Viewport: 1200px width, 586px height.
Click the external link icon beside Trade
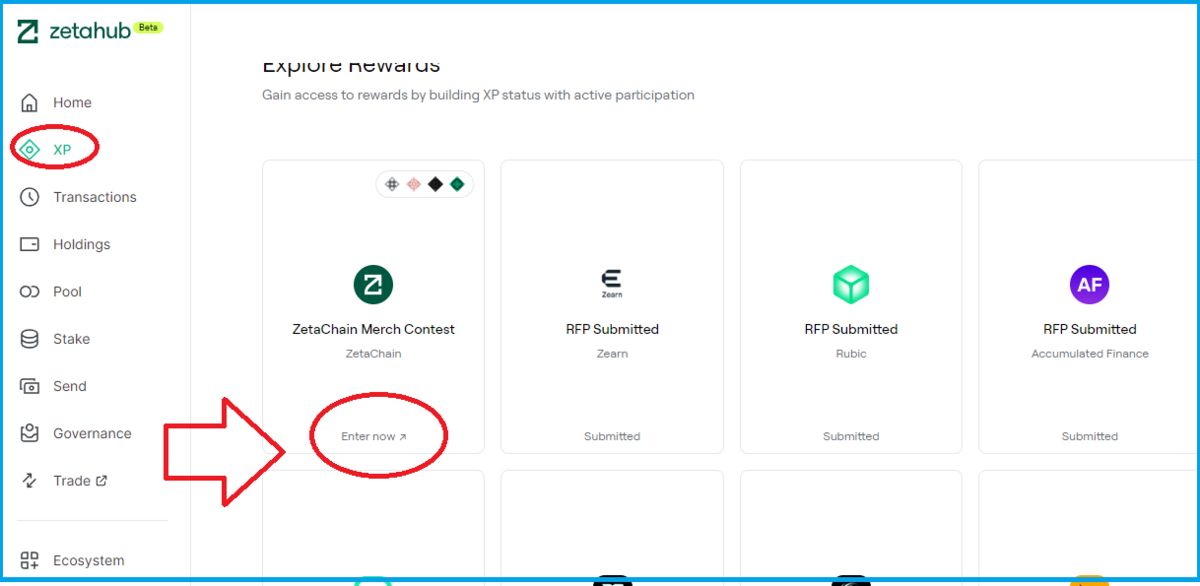click(101, 481)
